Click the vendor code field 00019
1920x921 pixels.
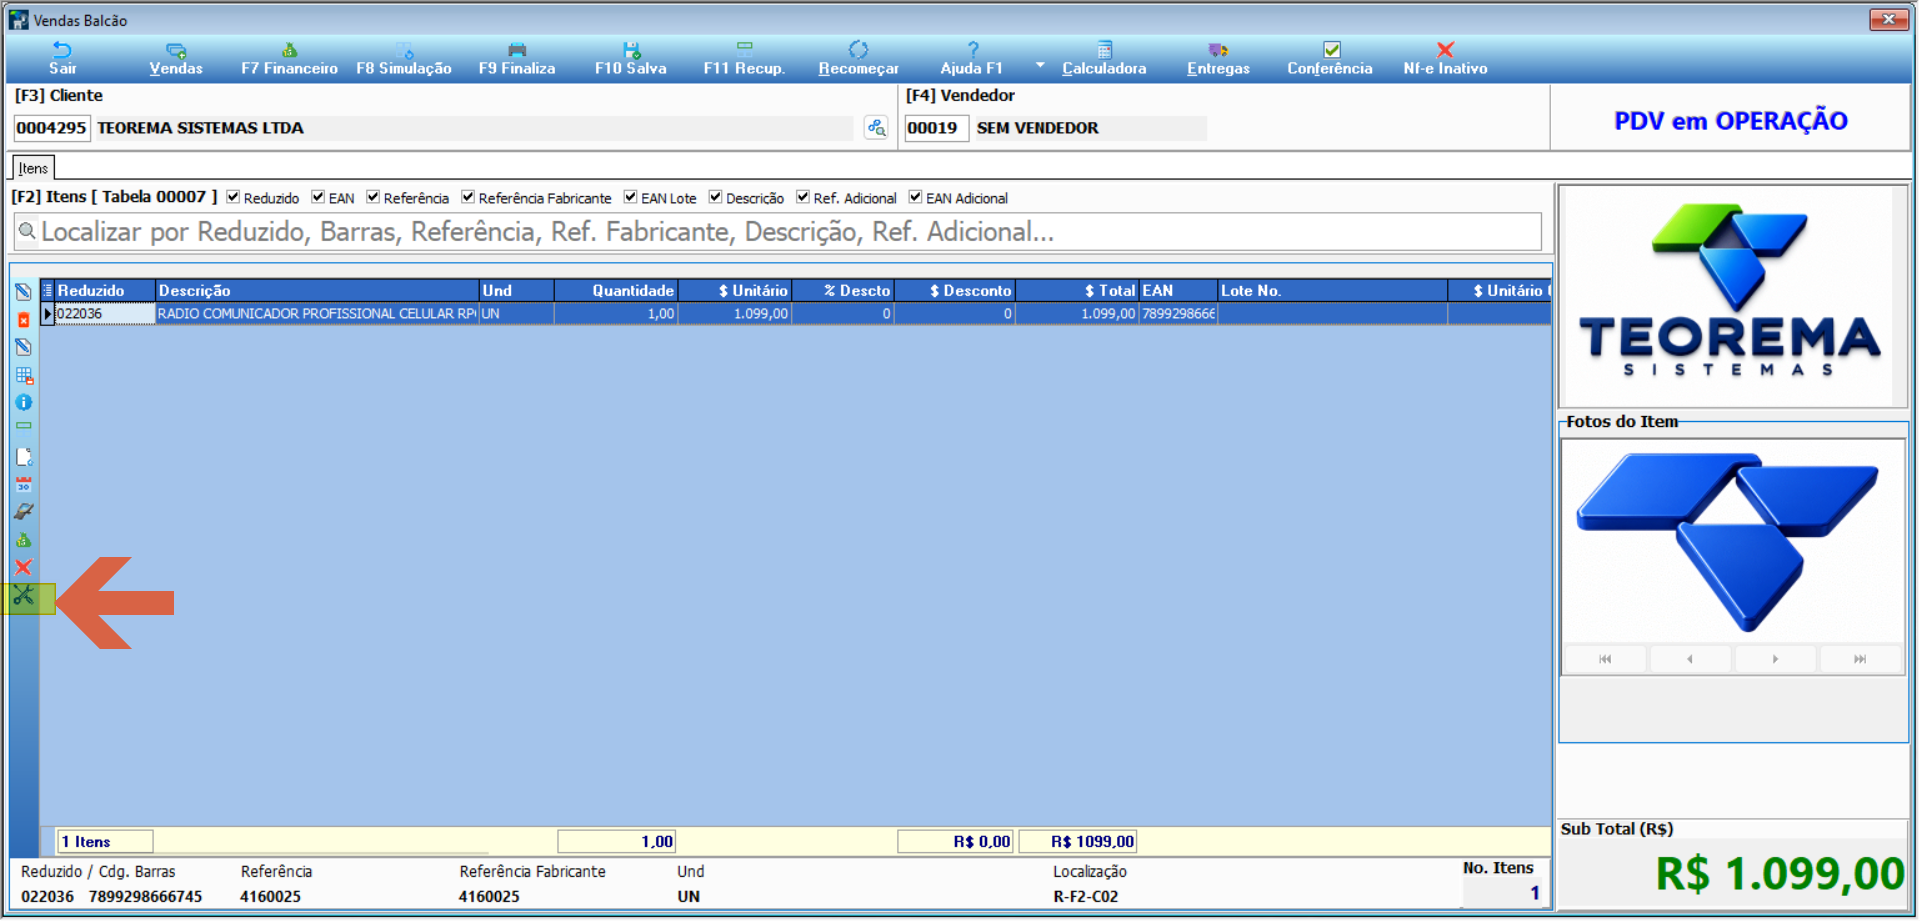point(936,128)
